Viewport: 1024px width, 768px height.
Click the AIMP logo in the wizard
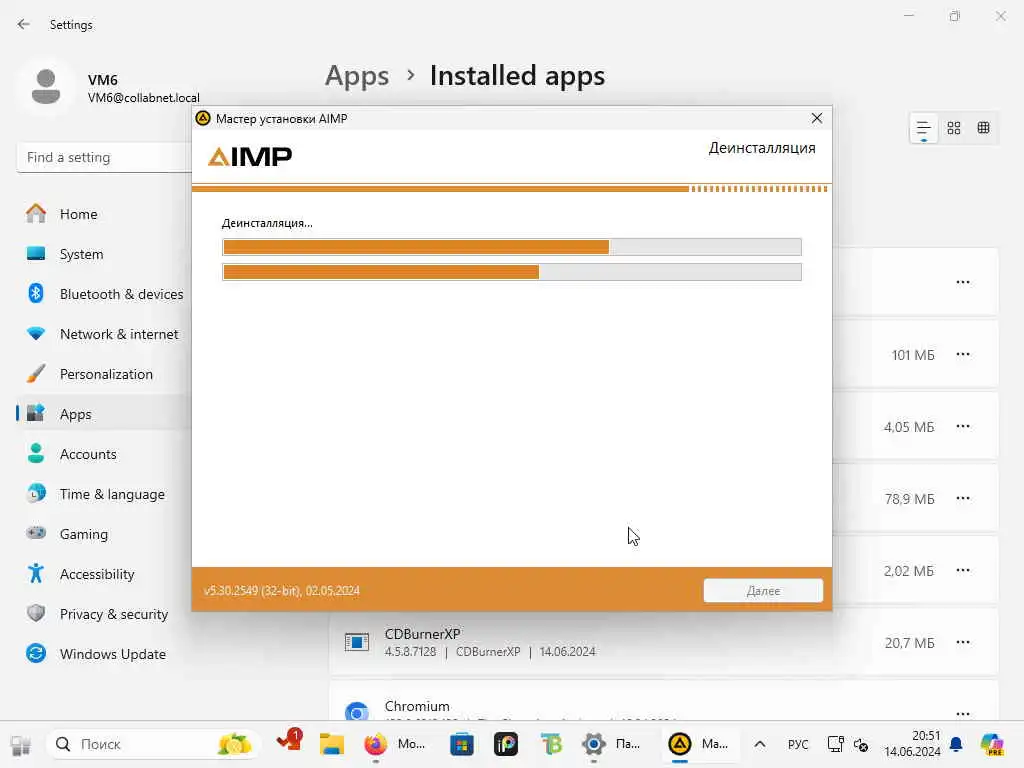pos(250,157)
